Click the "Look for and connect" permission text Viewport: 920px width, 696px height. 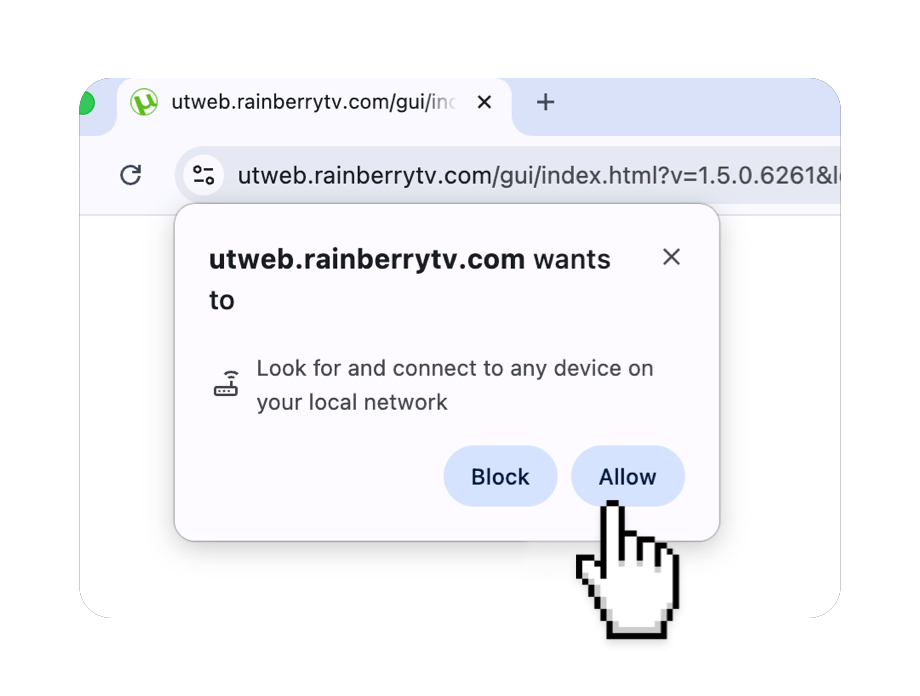455,369
